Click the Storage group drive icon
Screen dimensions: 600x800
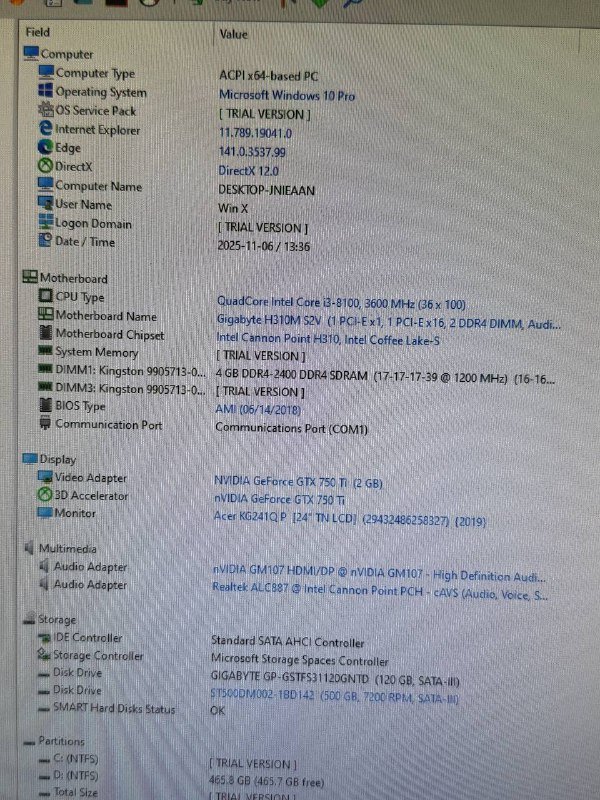[x=29, y=619]
